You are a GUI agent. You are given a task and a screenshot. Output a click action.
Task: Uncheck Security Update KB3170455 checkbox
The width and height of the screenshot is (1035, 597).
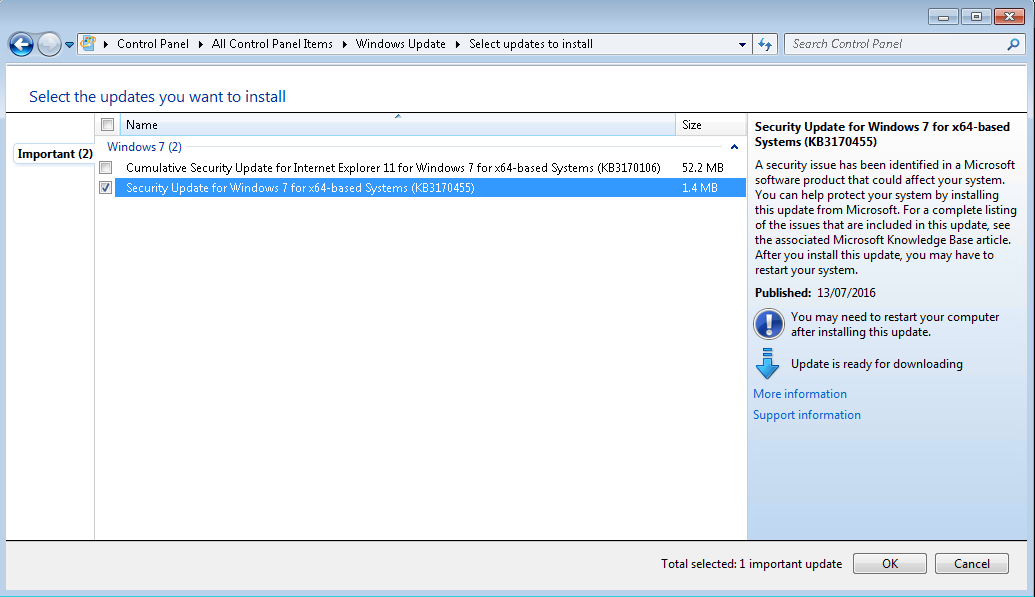[106, 188]
